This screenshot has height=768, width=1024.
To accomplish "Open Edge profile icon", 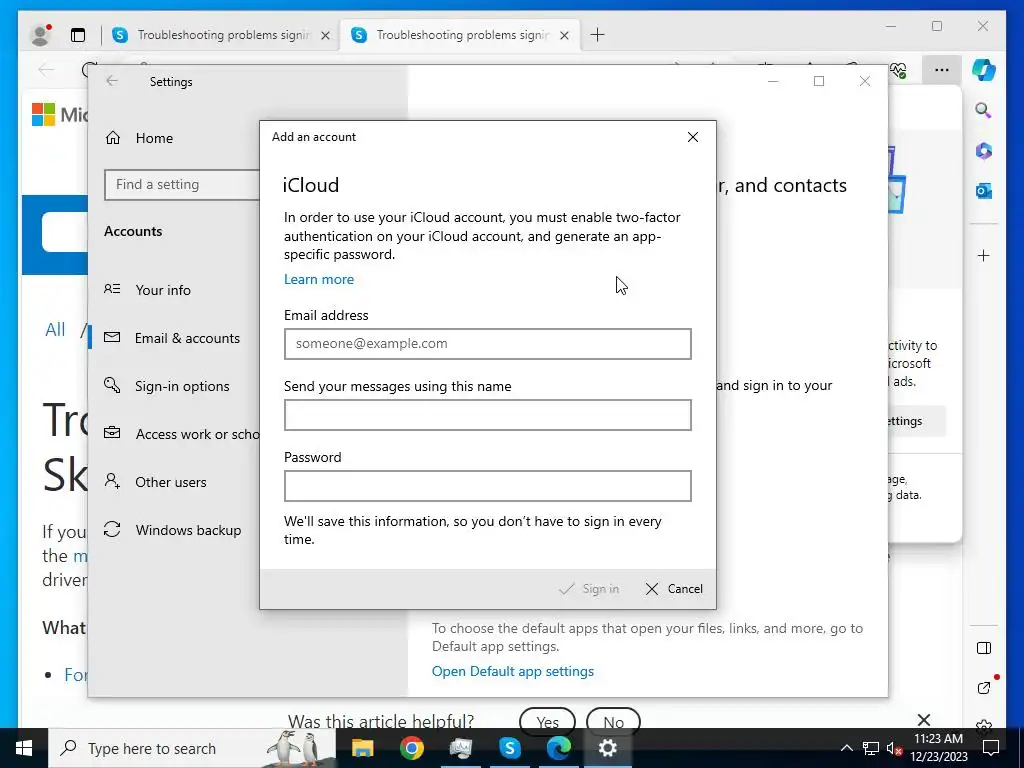I will pos(40,35).
